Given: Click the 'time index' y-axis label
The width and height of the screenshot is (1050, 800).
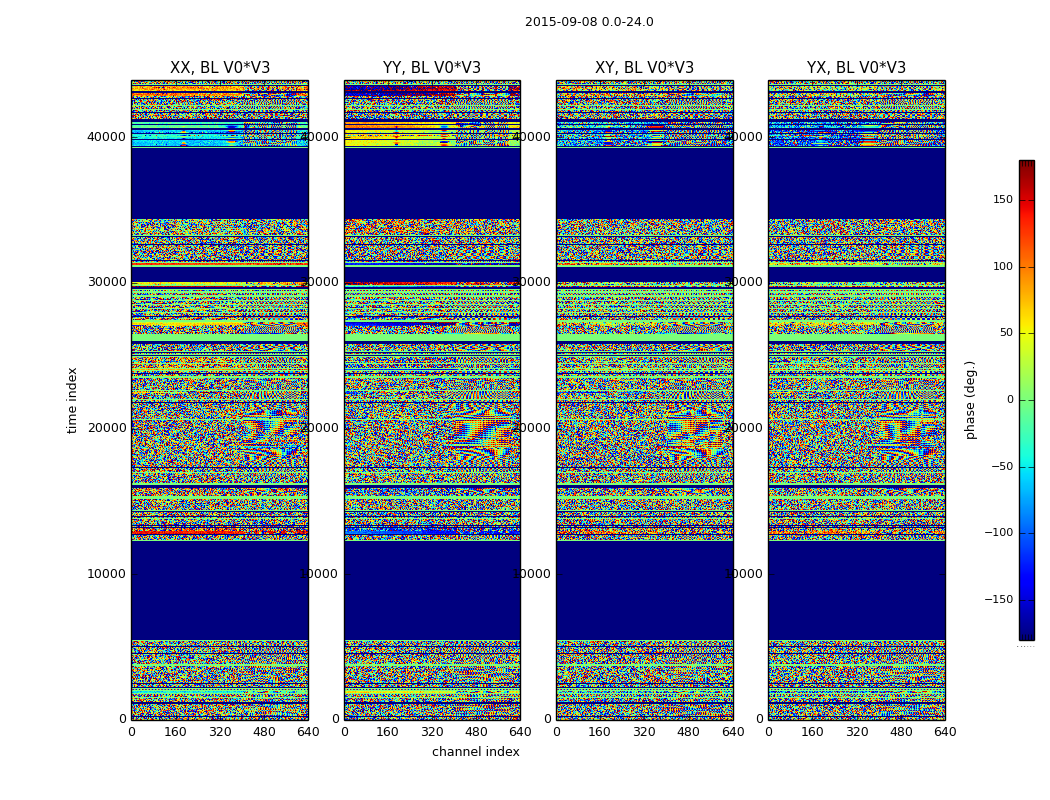Looking at the screenshot, I should 72,400.
